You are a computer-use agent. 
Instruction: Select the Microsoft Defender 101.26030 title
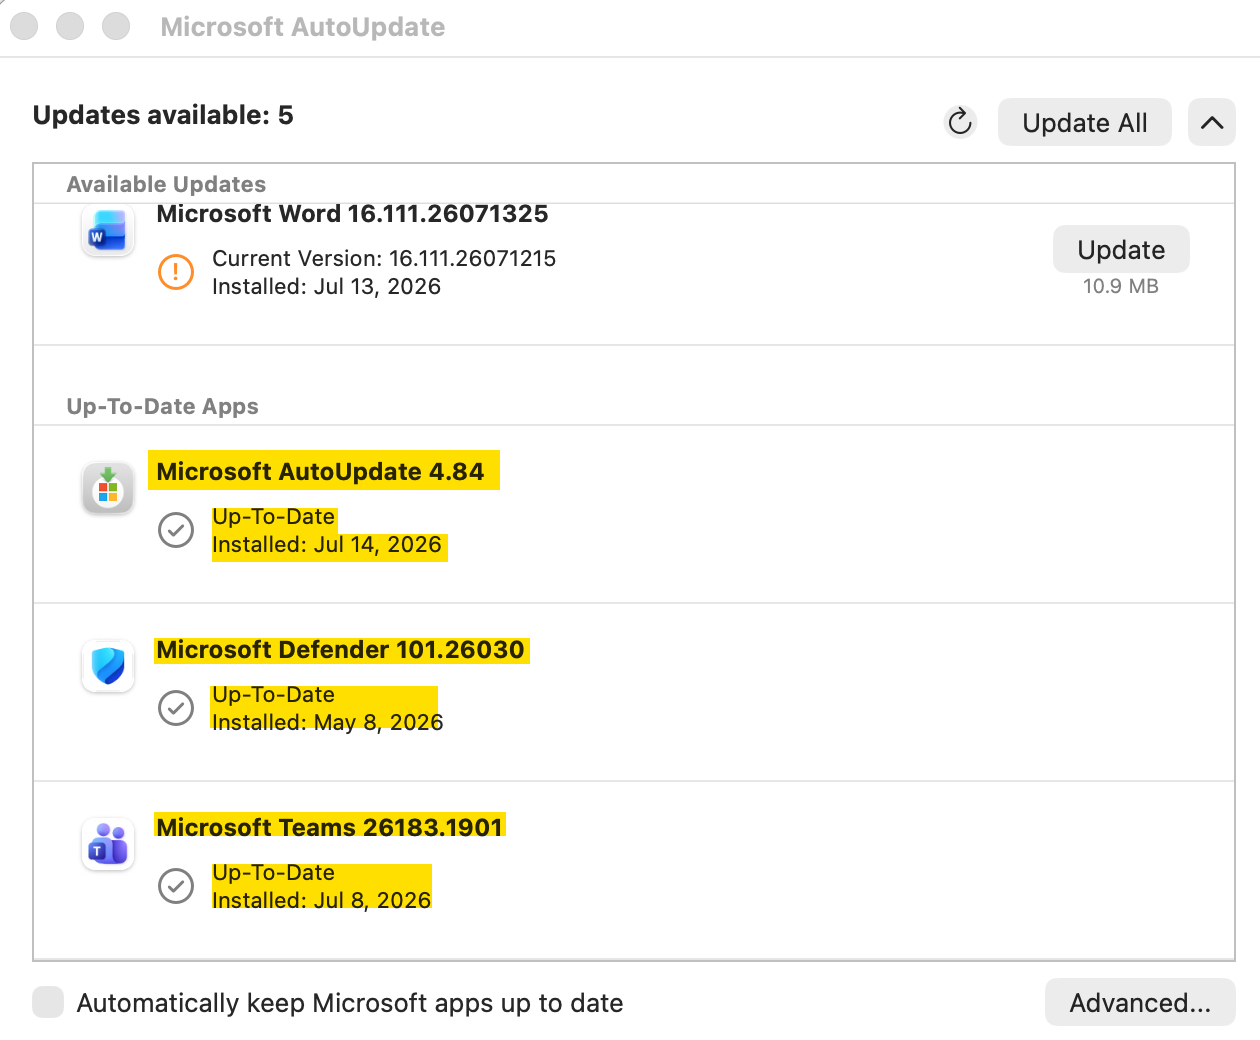(340, 650)
